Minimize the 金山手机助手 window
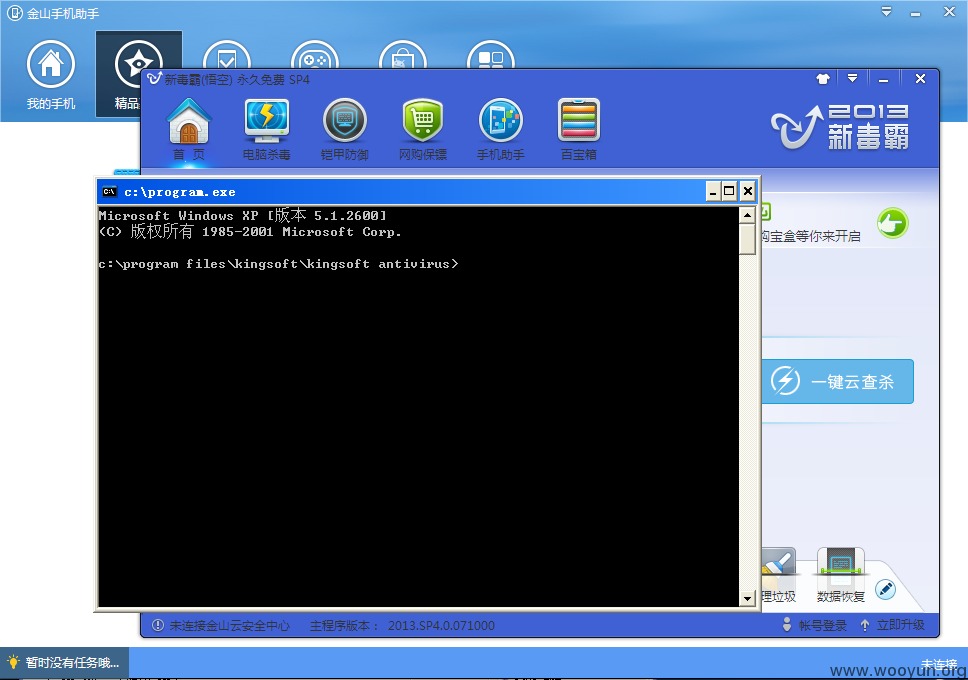 click(916, 12)
